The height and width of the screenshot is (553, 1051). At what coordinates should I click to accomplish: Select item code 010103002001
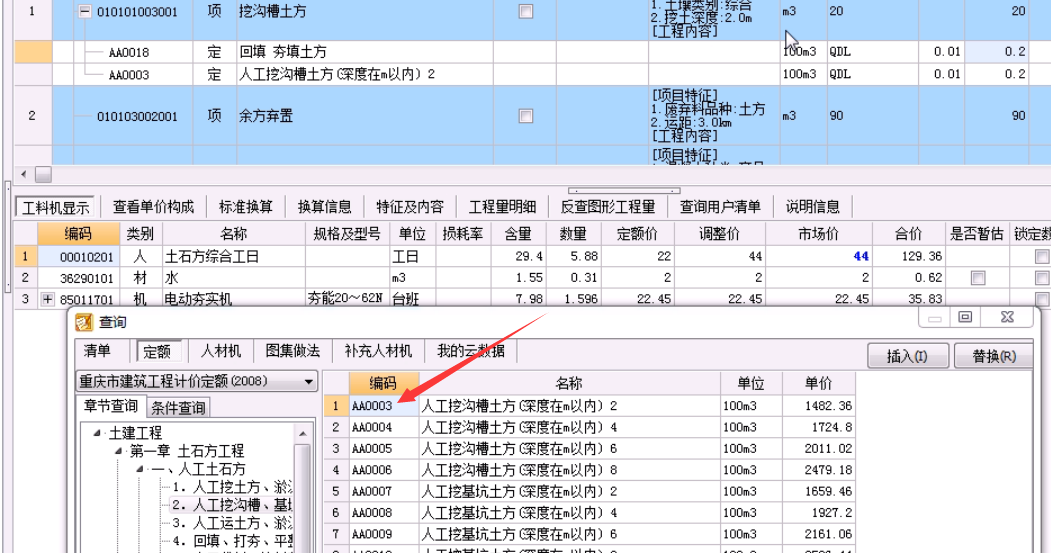(x=137, y=117)
